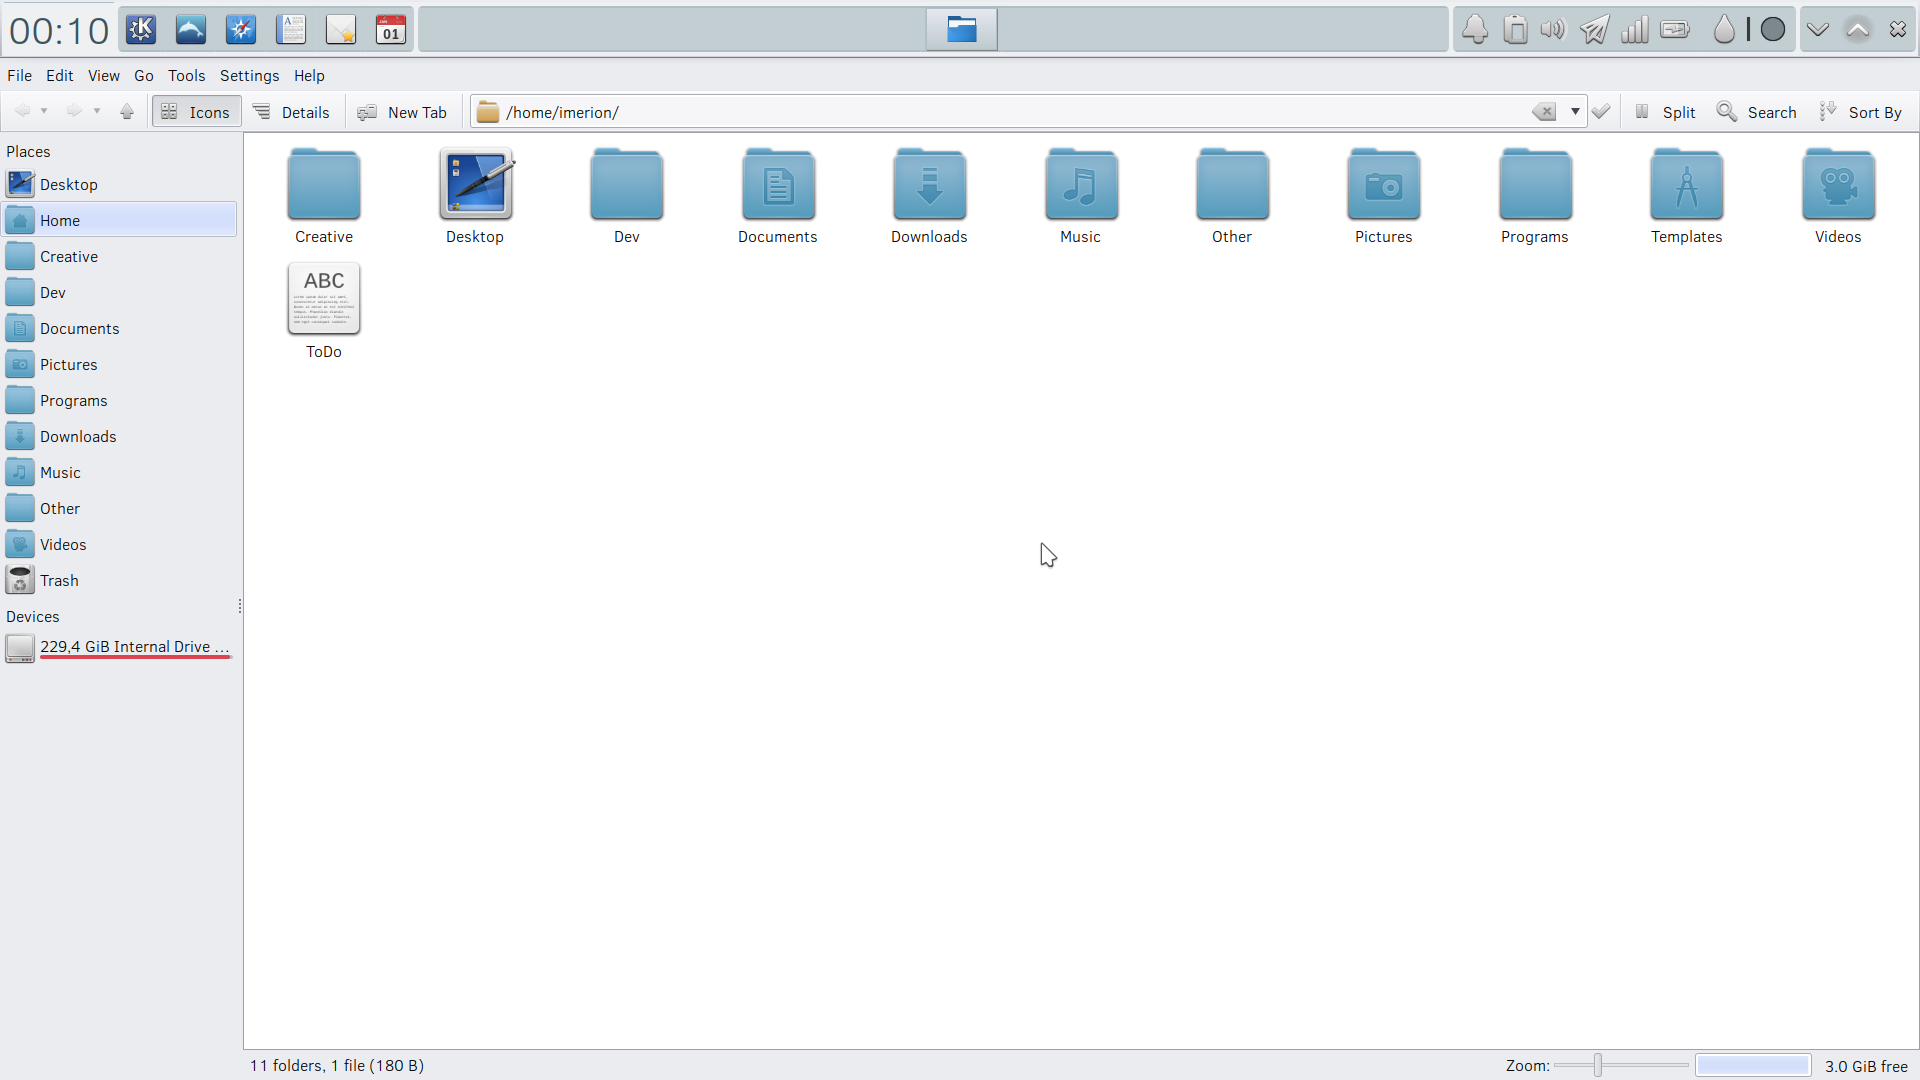This screenshot has height=1080, width=1920.
Task: Select Programs in the Places panel
Action: pos(120,400)
